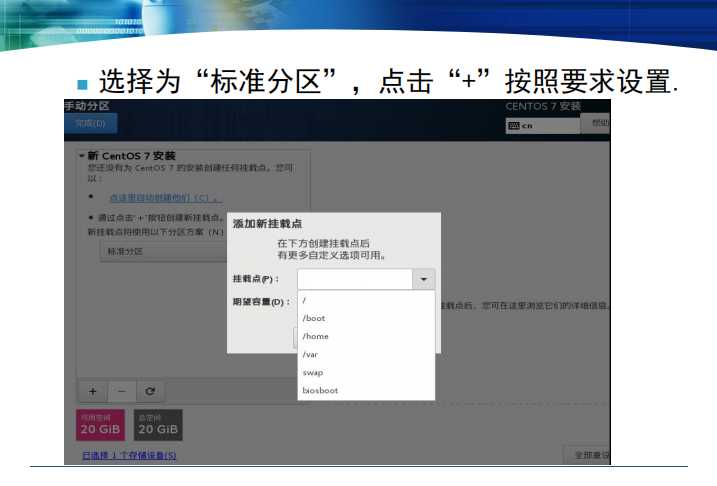This screenshot has width=717, height=486.
Task: Click the mount point text field
Action: (x=355, y=279)
